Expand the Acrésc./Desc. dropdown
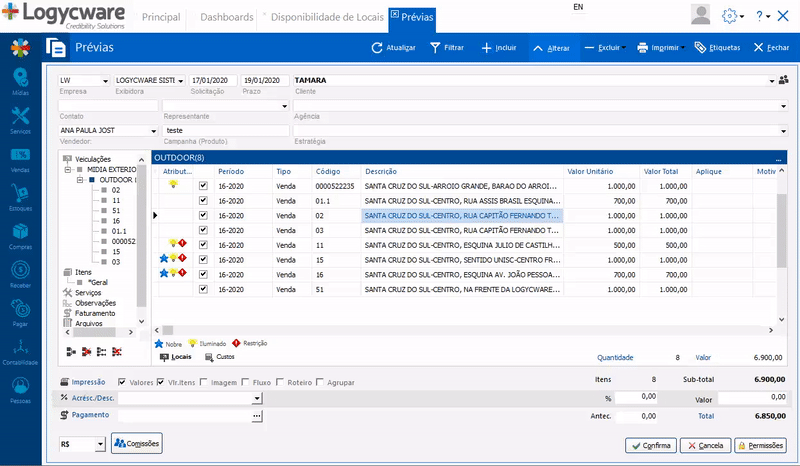Viewport: 800px width, 466px height. [257, 398]
